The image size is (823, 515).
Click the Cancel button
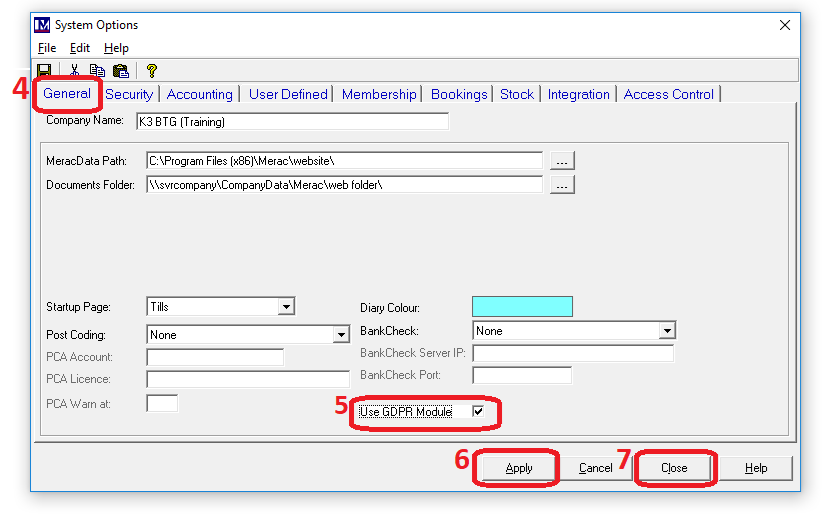(595, 468)
